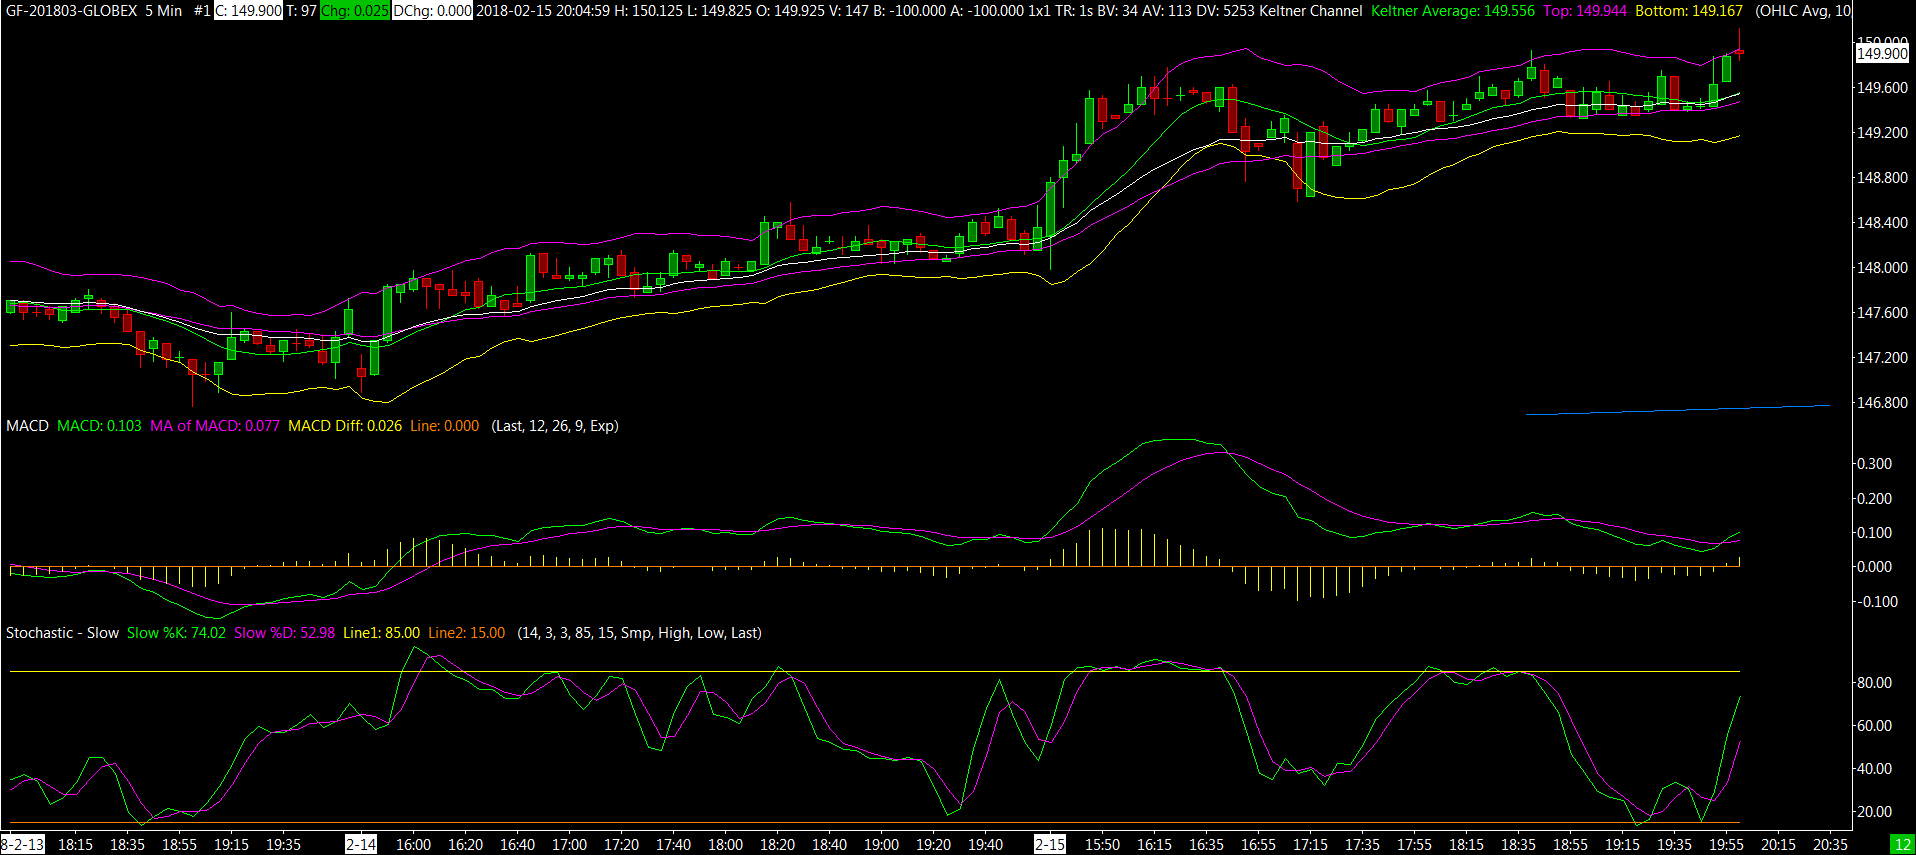Click the 2-15 date marker on the time axis

point(1050,845)
